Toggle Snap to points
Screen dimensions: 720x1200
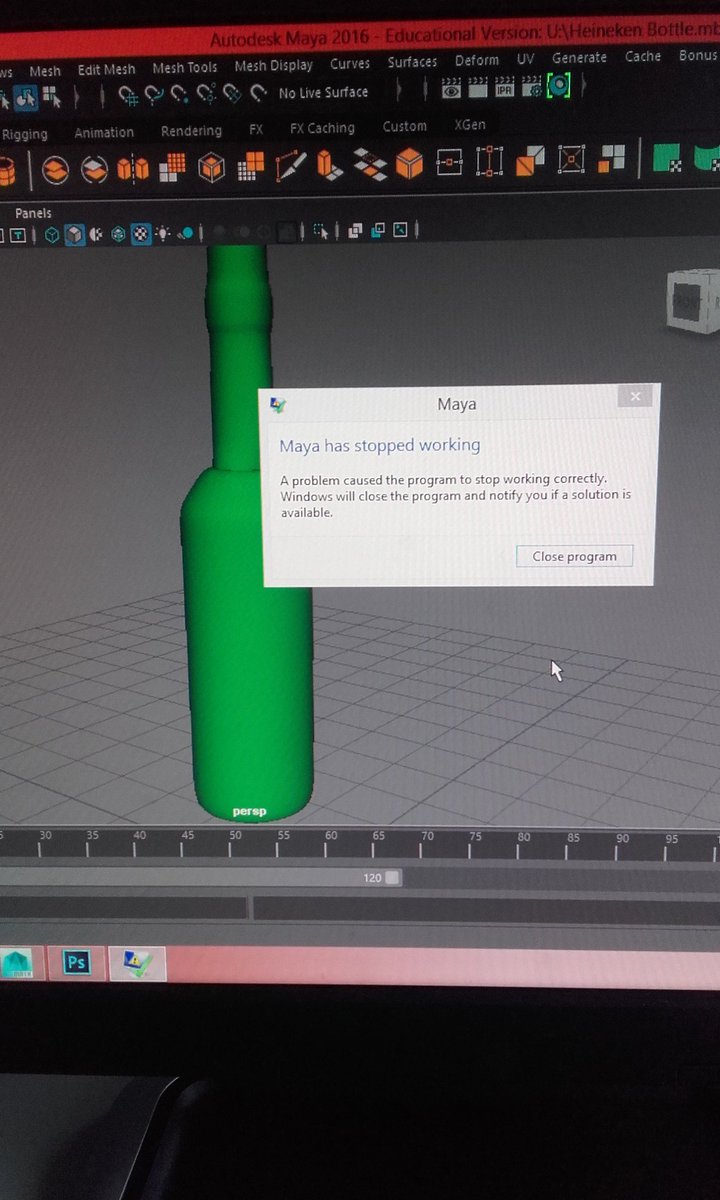pyautogui.click(x=179, y=95)
